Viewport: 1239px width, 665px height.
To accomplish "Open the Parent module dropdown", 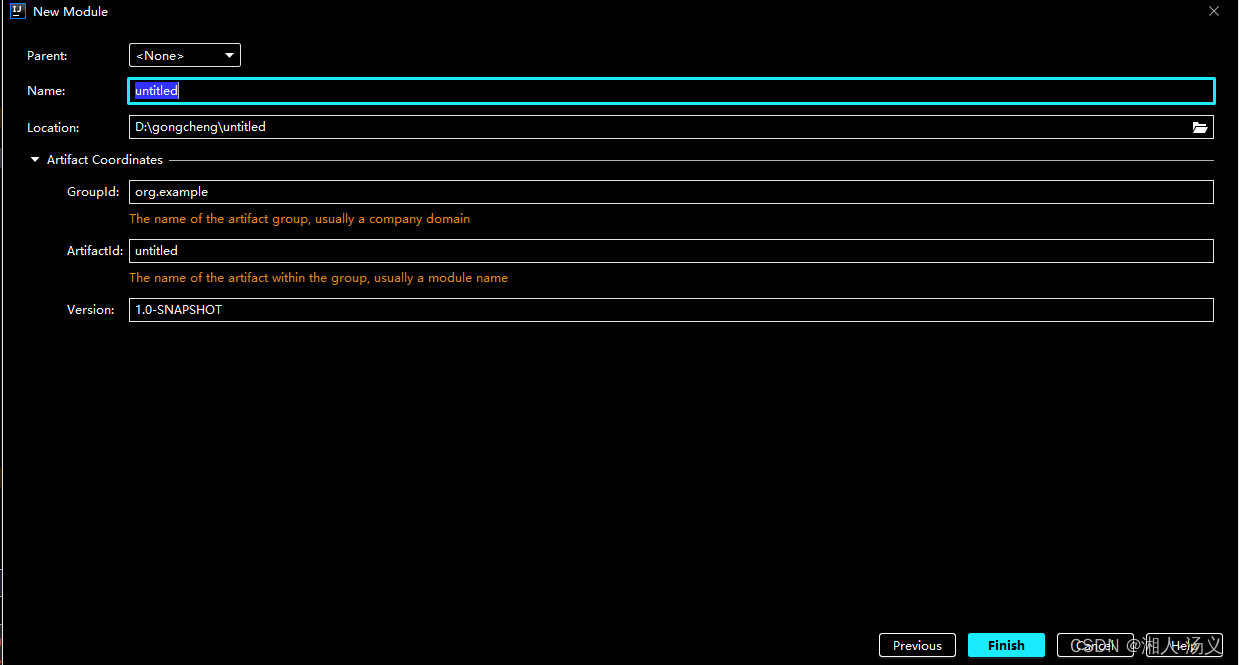I will [185, 56].
